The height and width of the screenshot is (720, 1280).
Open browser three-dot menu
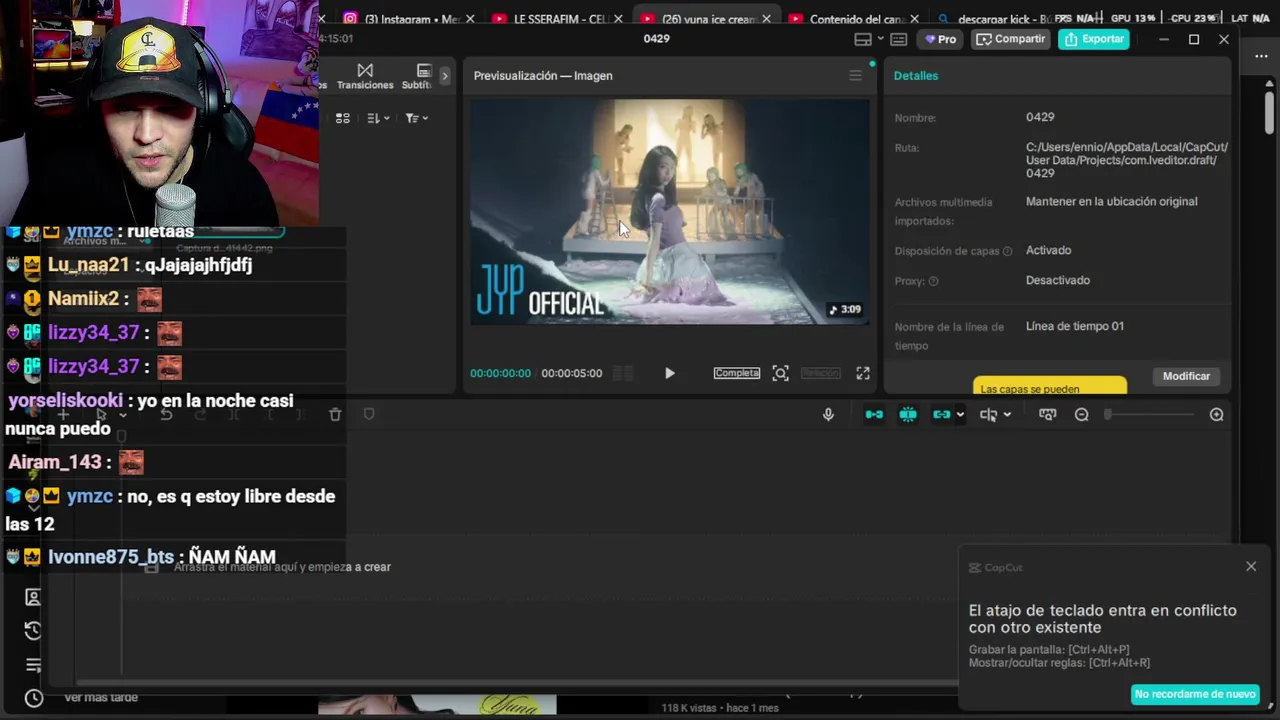point(1261,56)
